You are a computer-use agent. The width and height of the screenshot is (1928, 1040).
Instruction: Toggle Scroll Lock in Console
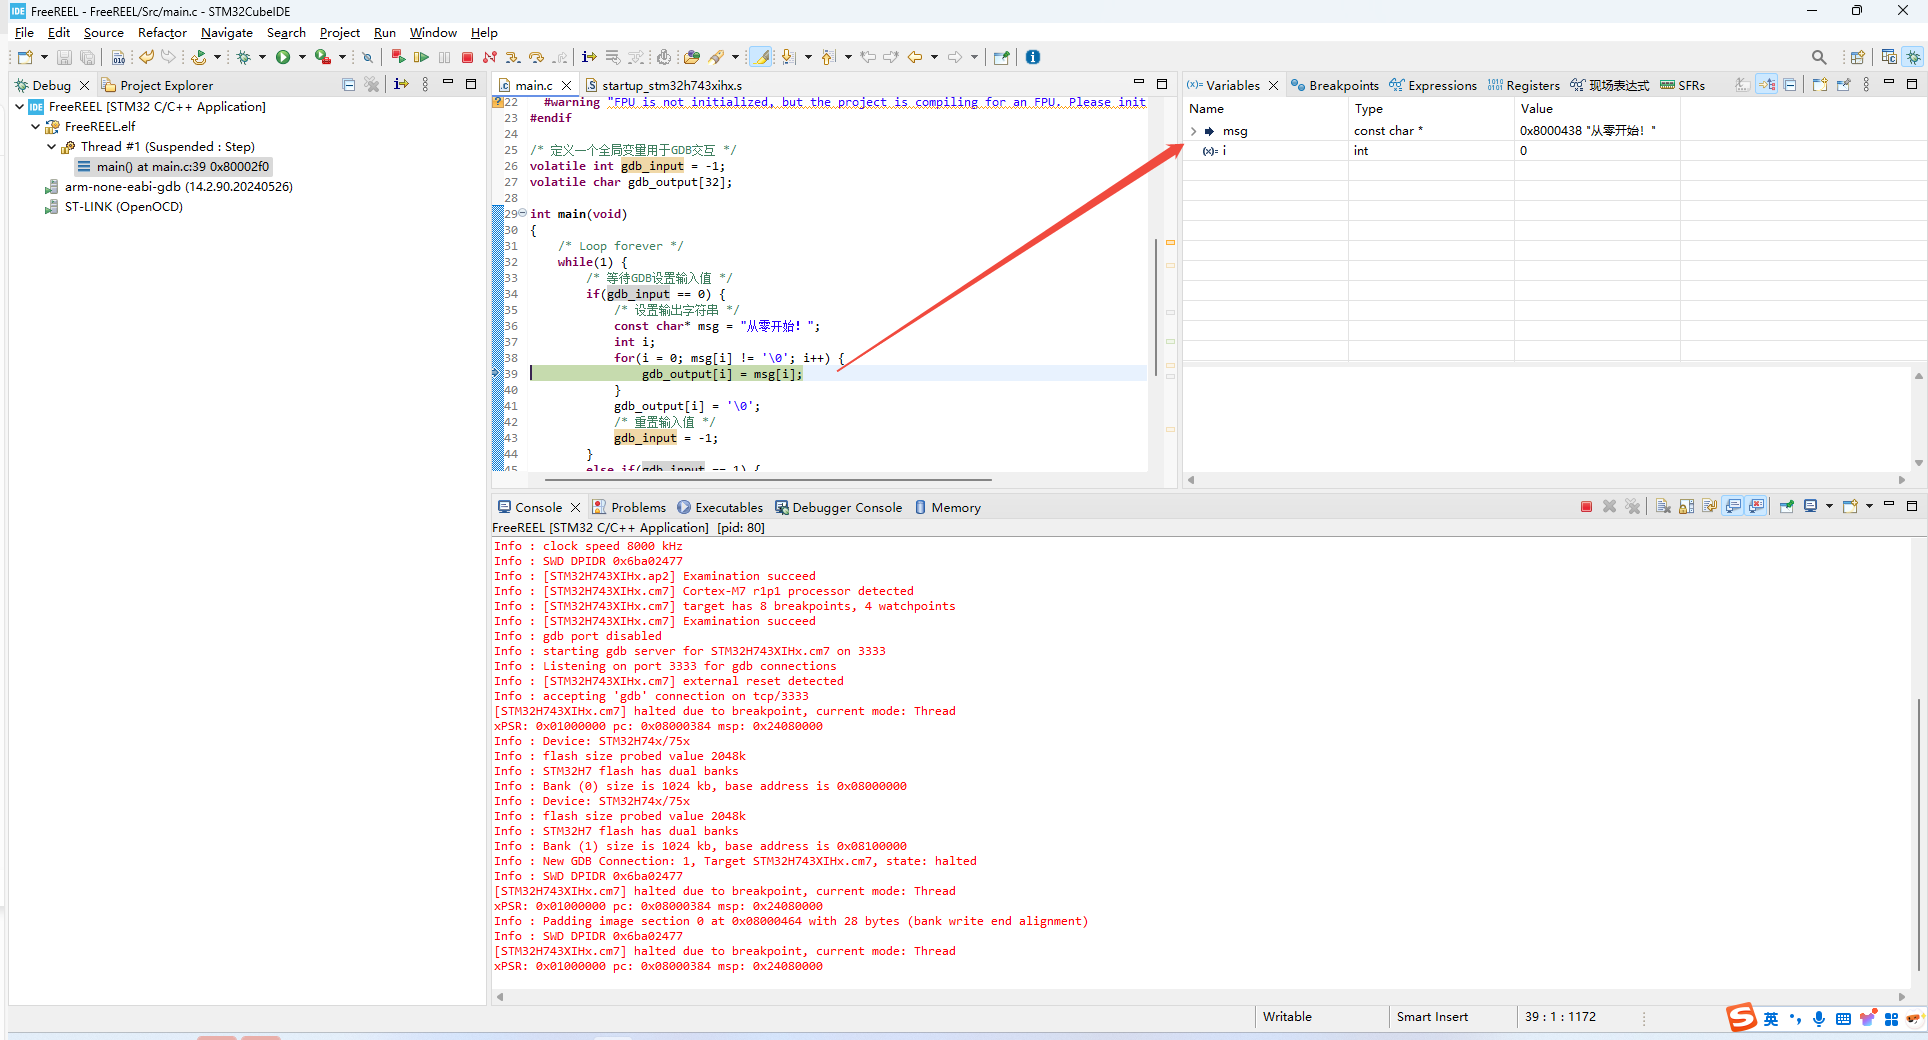(1687, 507)
